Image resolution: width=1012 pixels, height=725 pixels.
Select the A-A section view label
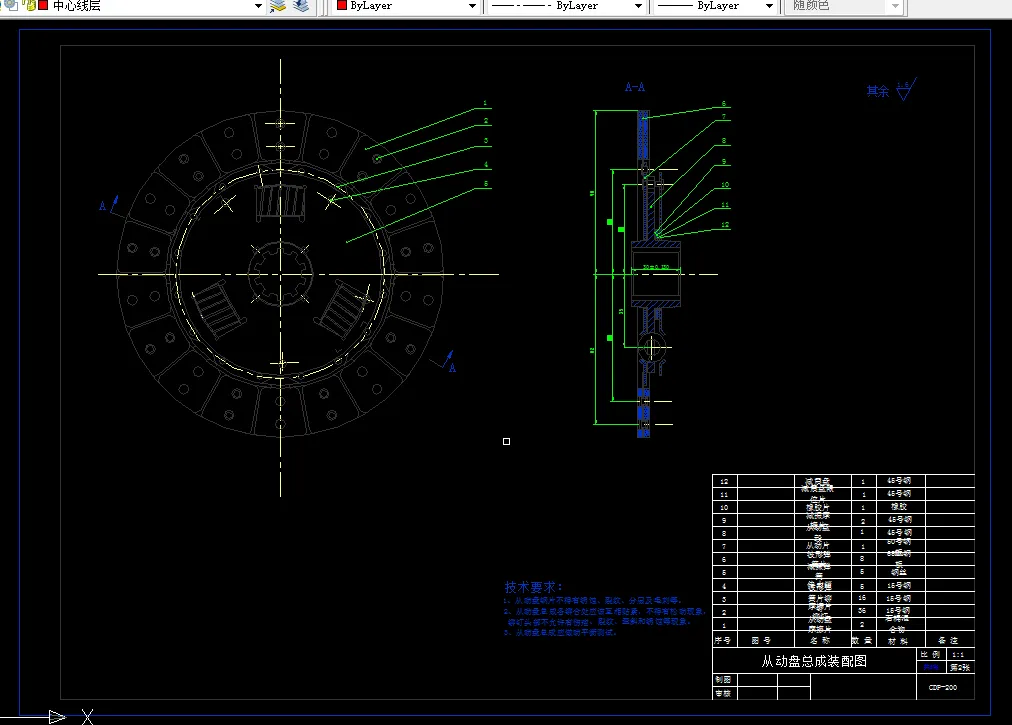point(634,87)
